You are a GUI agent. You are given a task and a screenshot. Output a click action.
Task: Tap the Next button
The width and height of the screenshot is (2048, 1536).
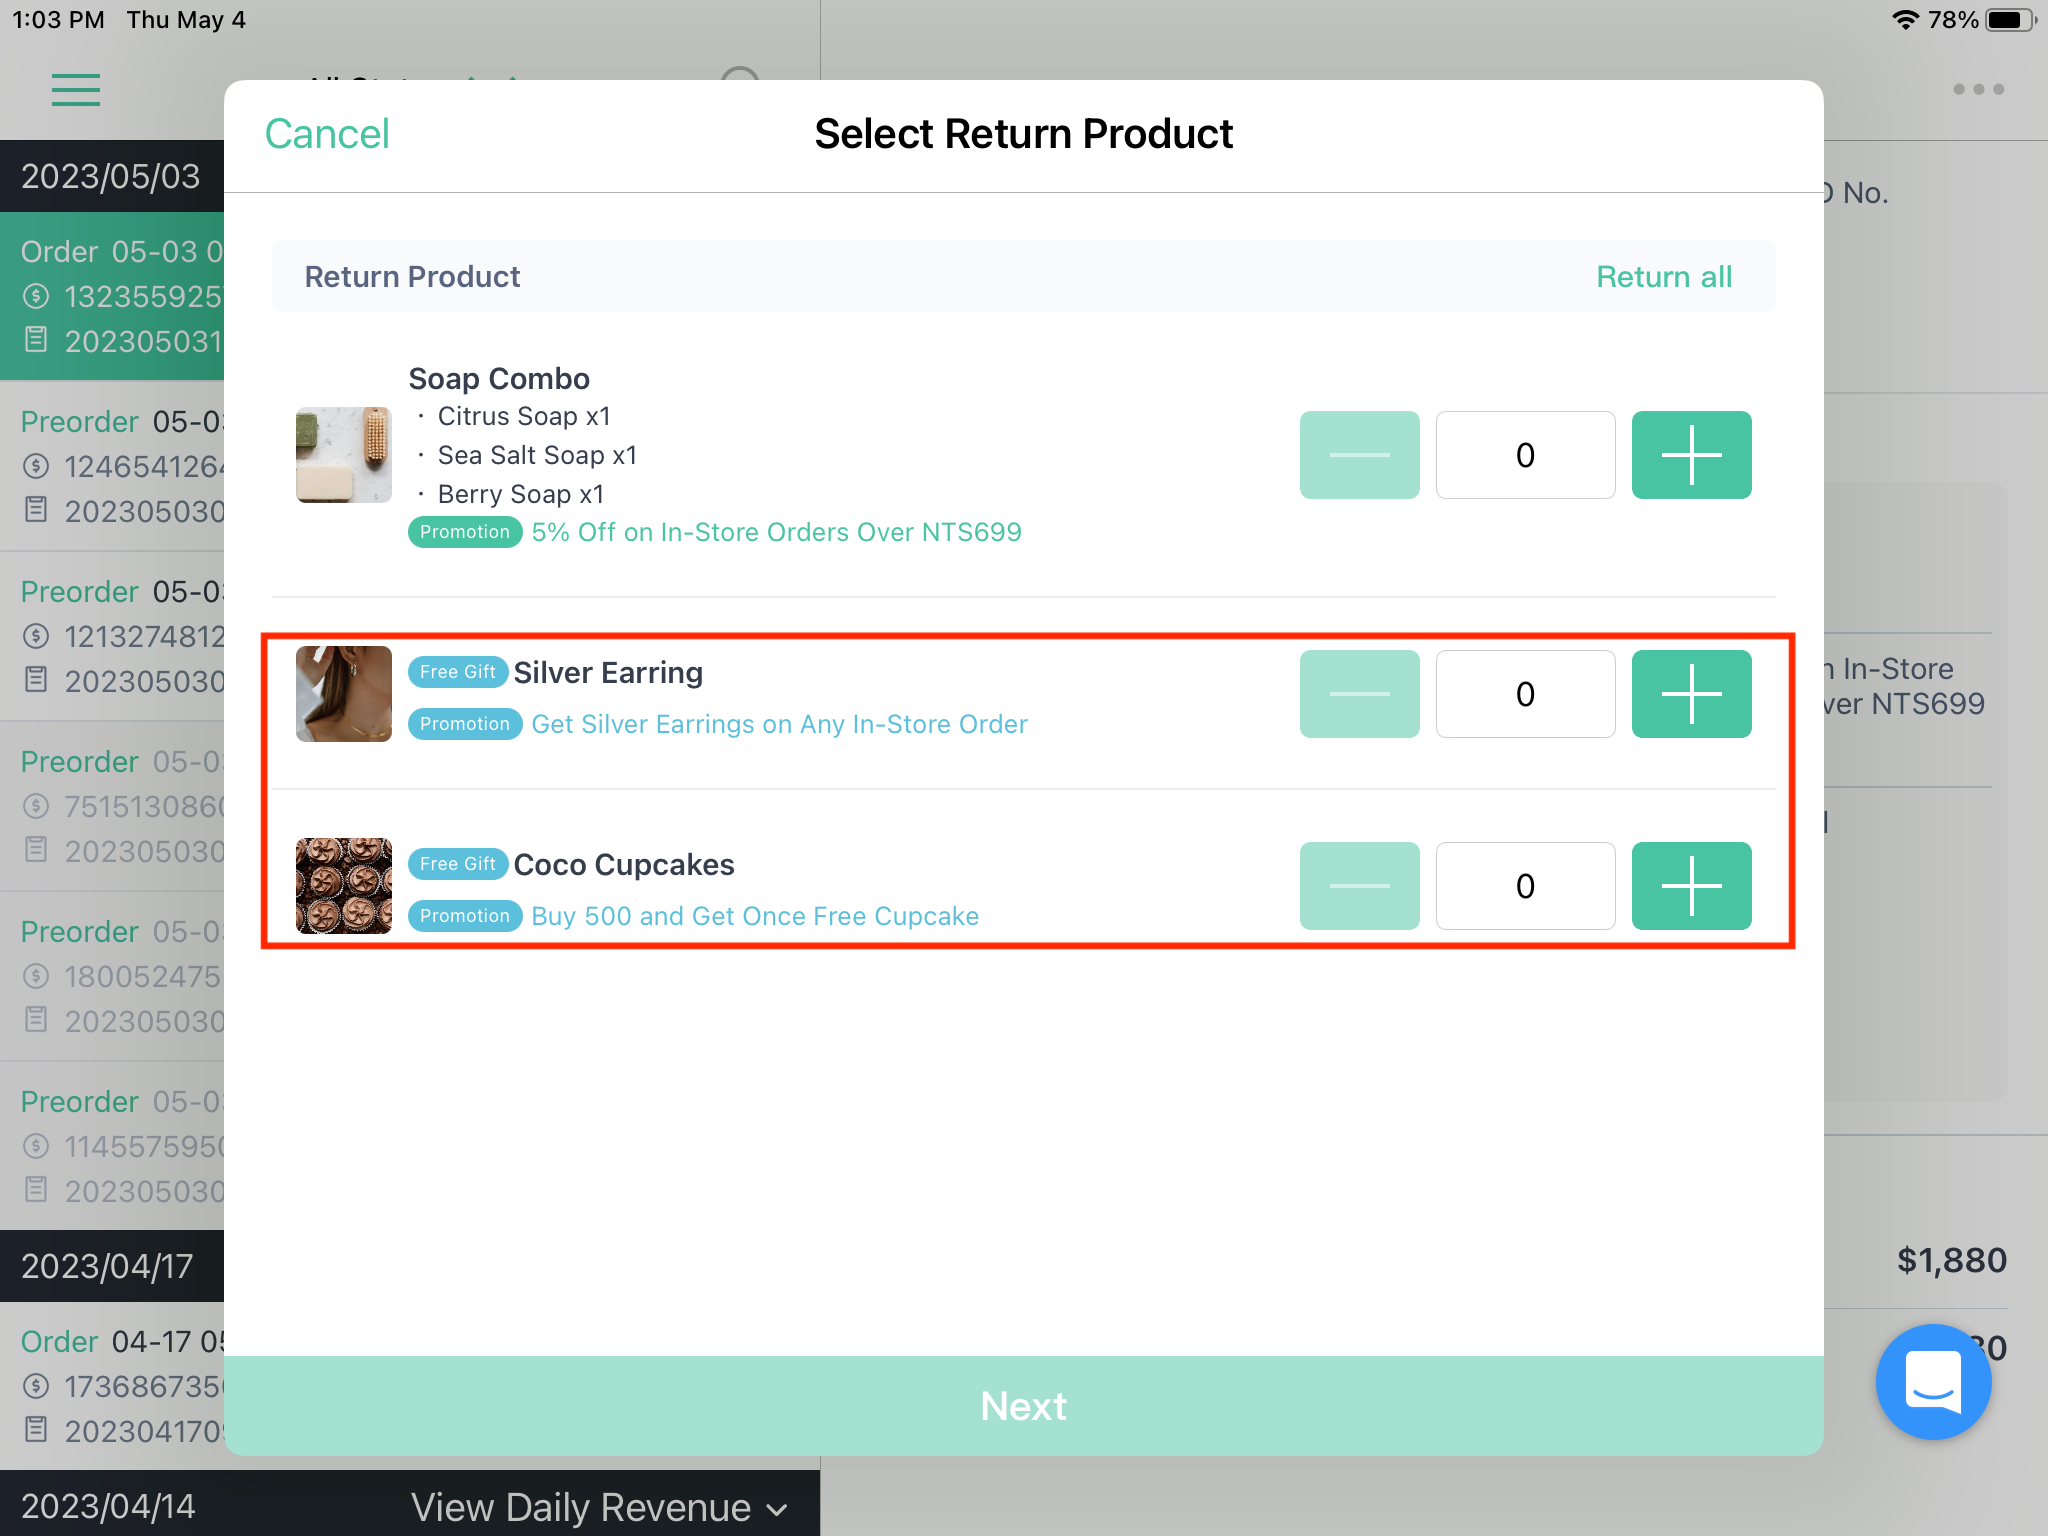coord(1024,1405)
